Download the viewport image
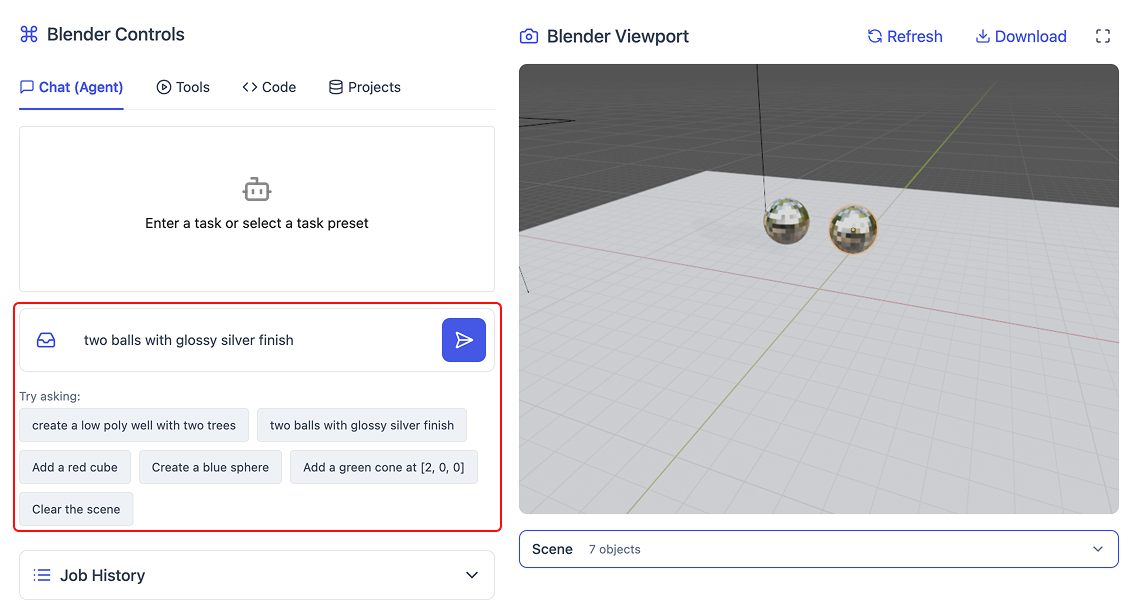Image resolution: width=1136 pixels, height=614 pixels. (1021, 36)
